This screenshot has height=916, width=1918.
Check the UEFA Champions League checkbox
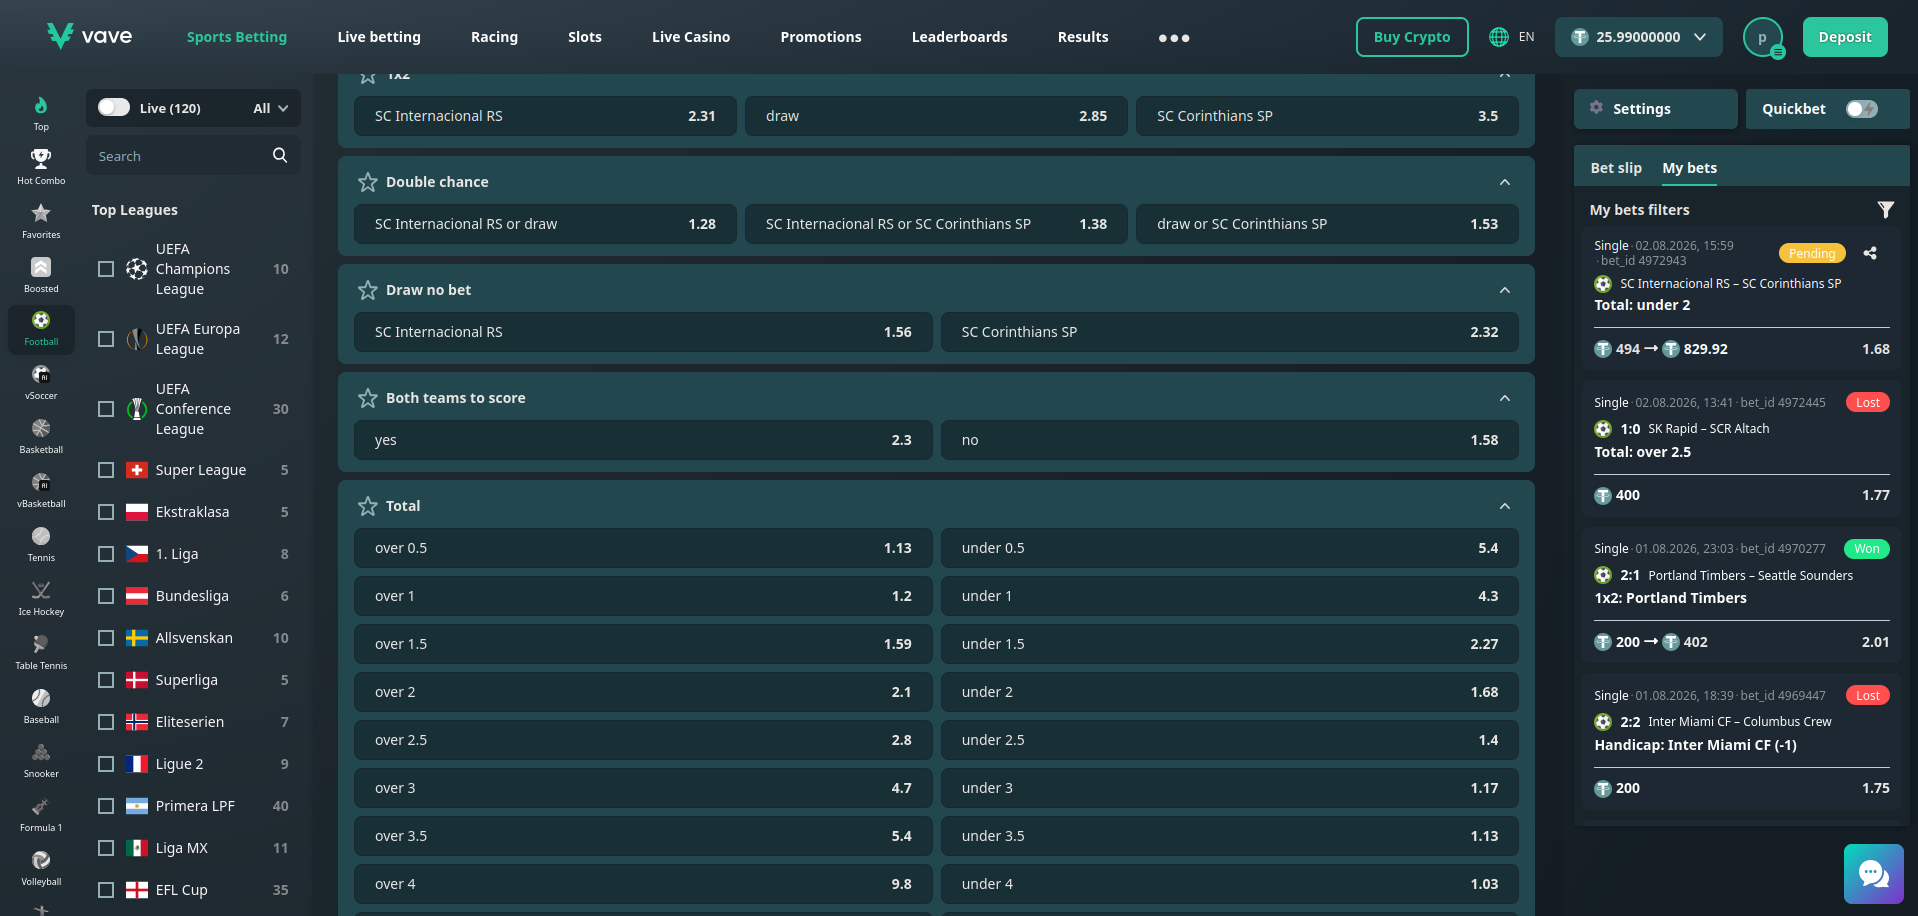click(x=106, y=269)
